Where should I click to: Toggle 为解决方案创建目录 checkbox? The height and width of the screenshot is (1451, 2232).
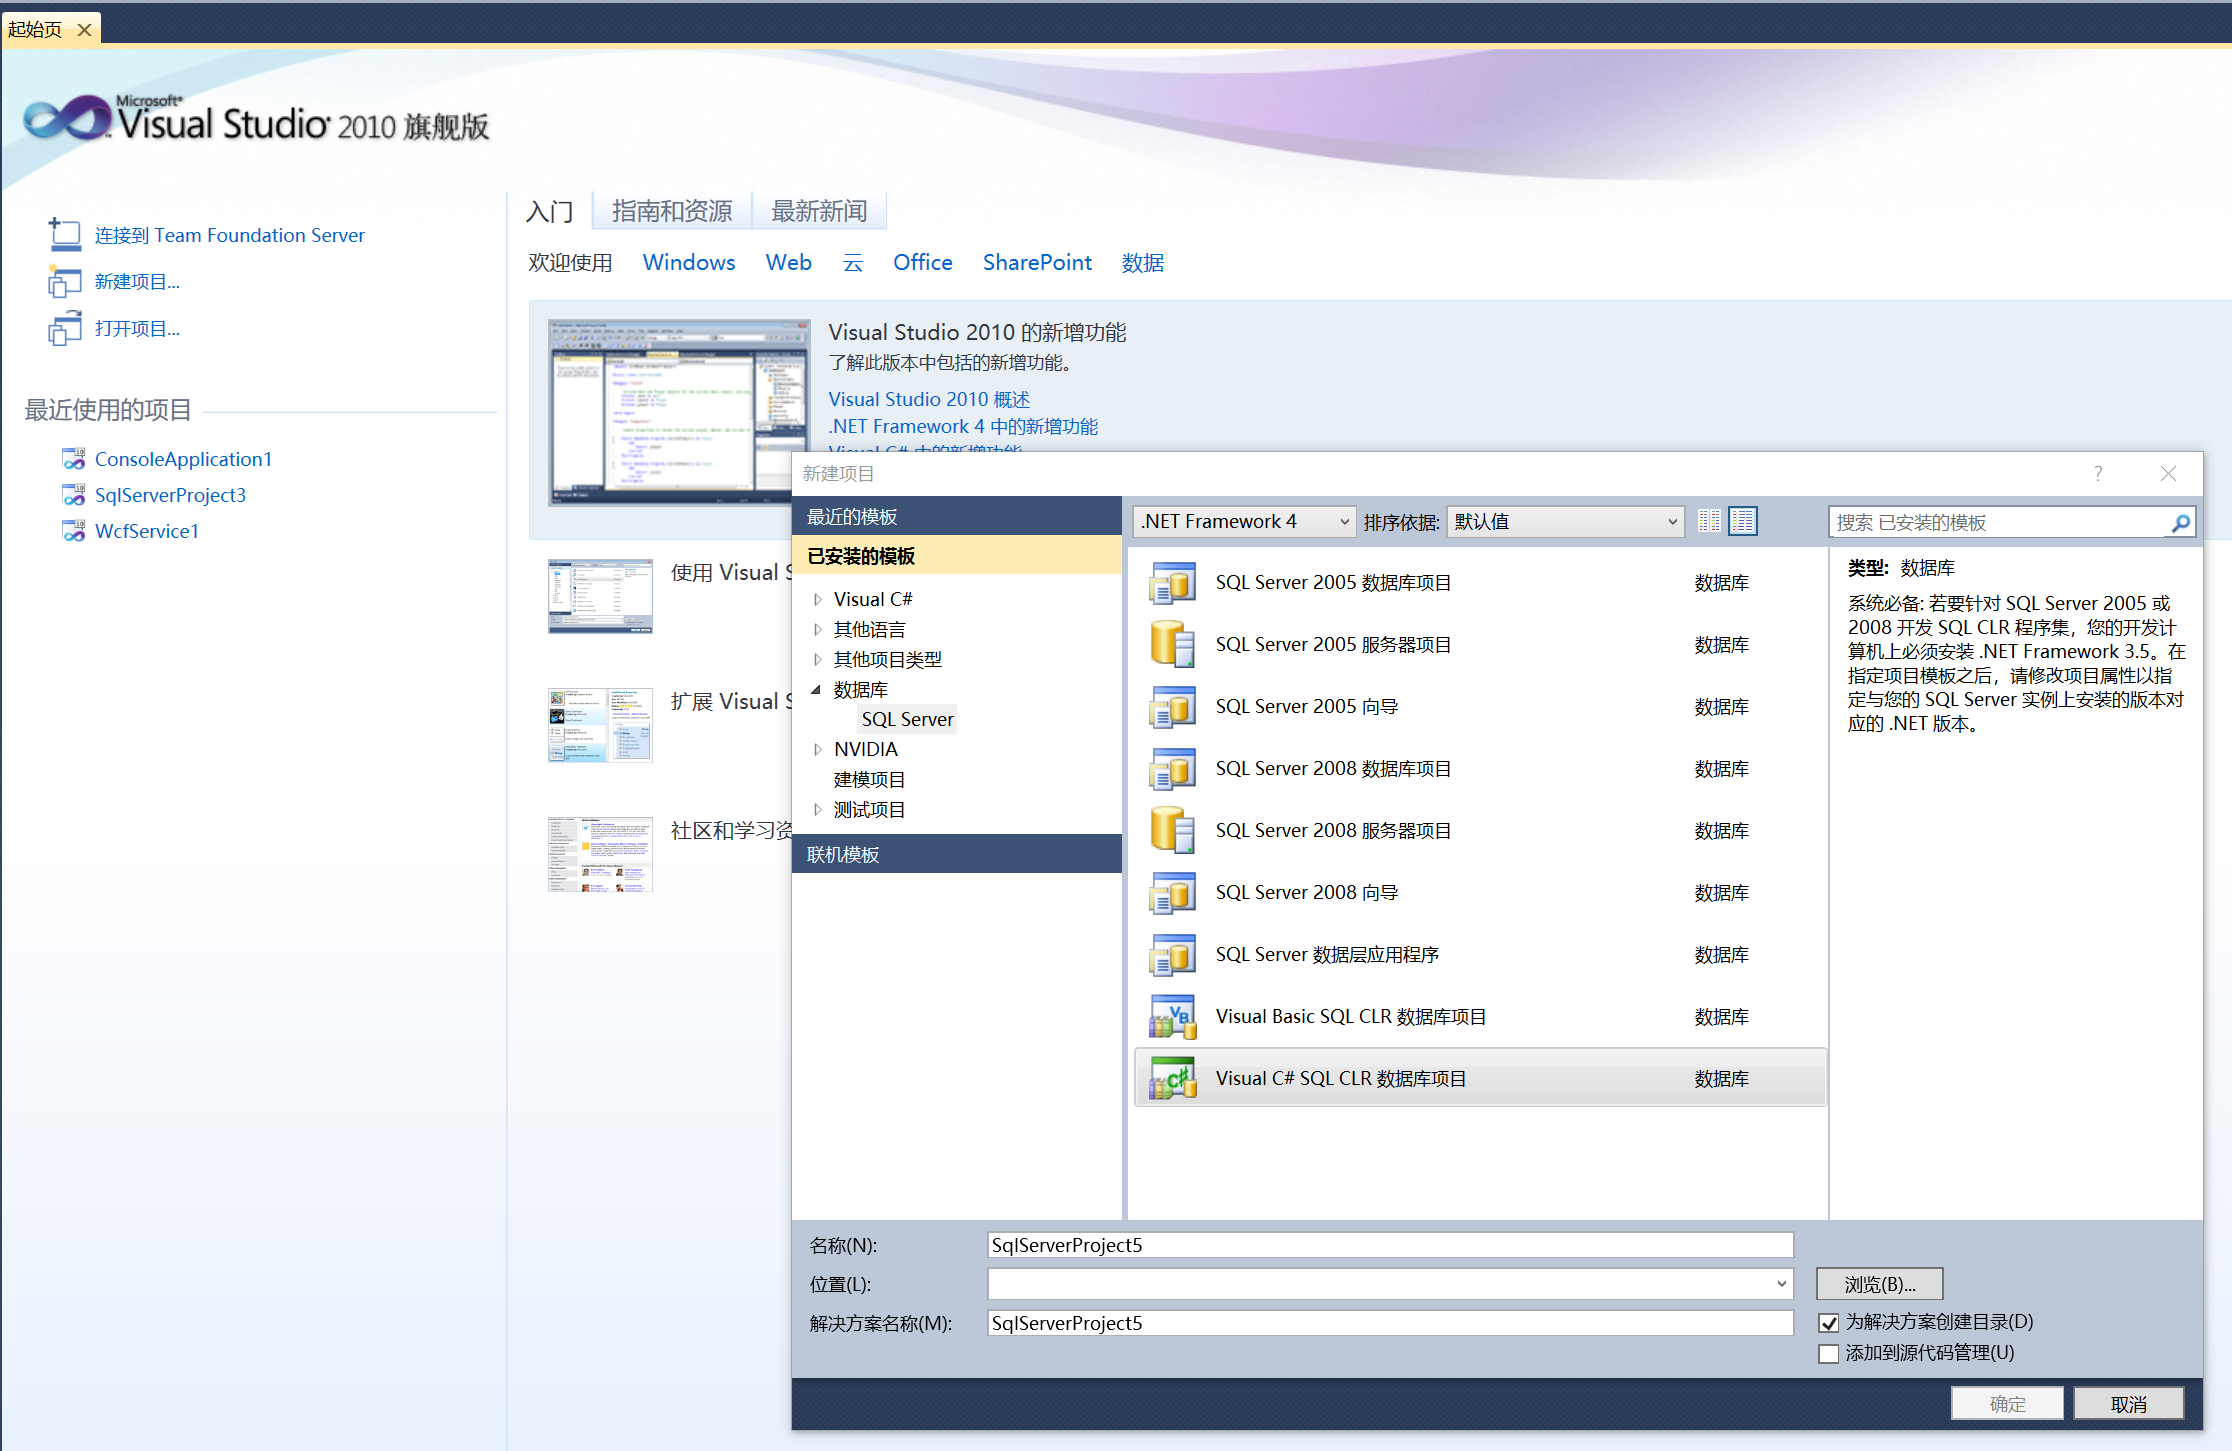point(1829,1323)
